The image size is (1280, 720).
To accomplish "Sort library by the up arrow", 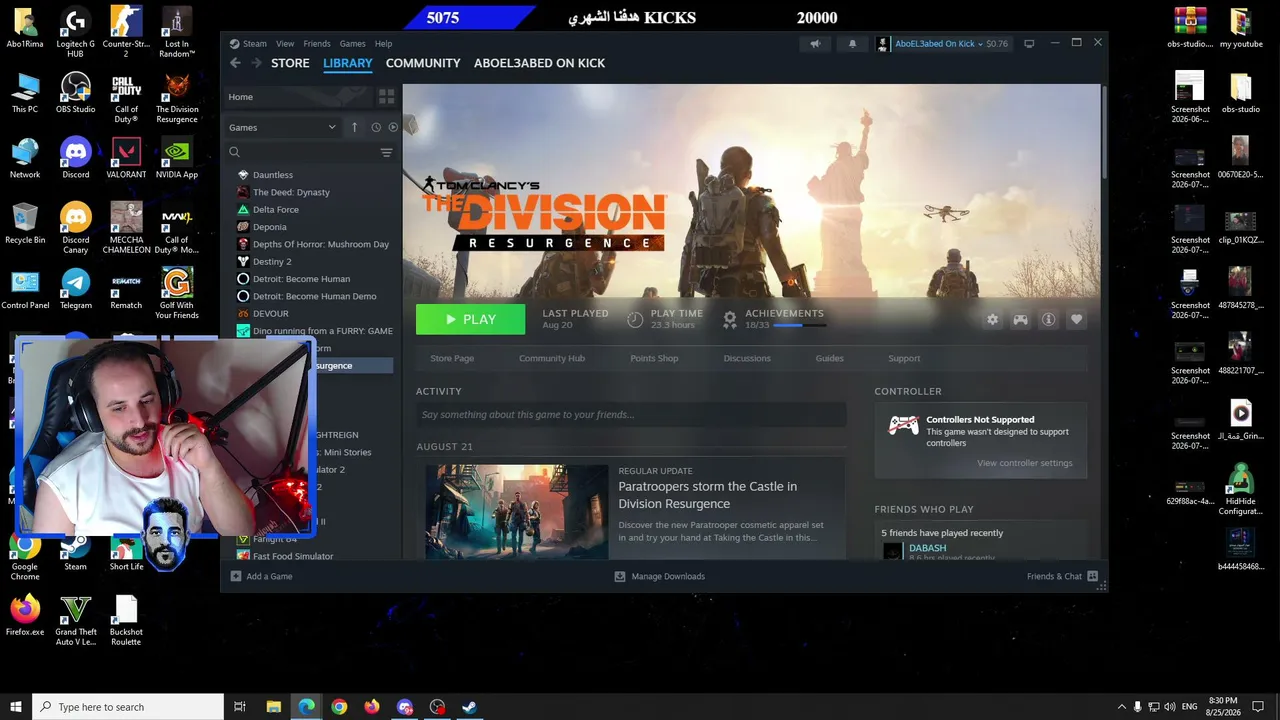I will (354, 127).
